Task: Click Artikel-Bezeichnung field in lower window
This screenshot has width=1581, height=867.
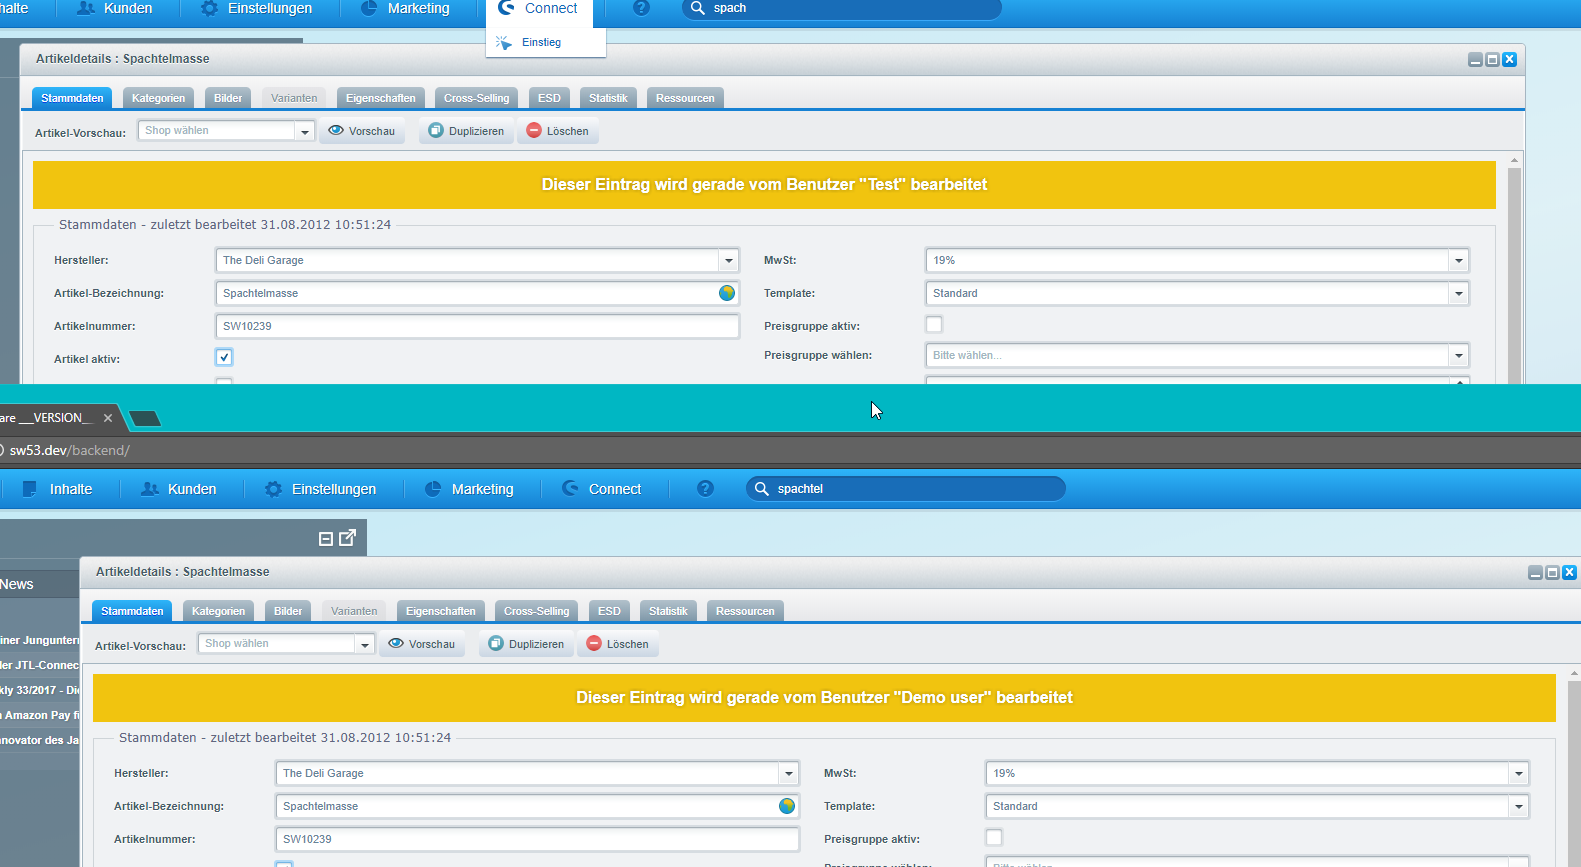Action: pyautogui.click(x=537, y=806)
